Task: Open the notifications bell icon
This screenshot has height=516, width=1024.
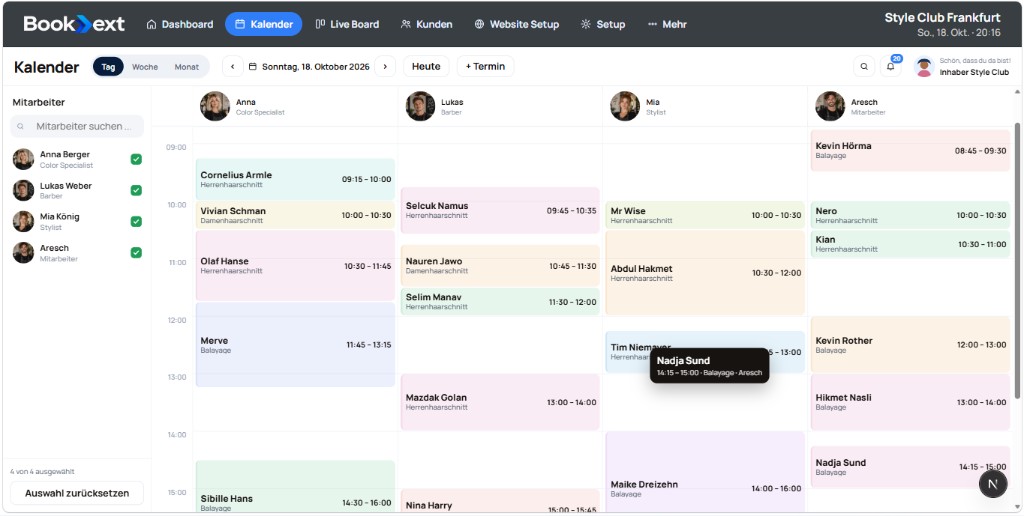Action: click(x=890, y=67)
